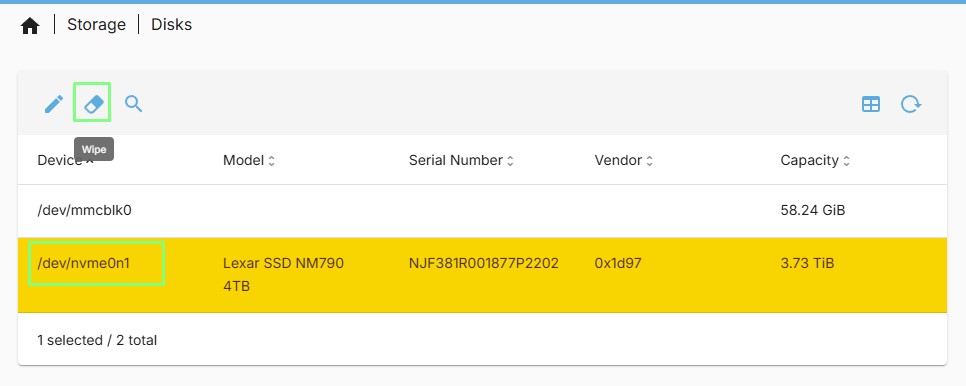Viewport: 966px width, 386px height.
Task: Sort by Capacity column header
Action: pyautogui.click(x=815, y=161)
